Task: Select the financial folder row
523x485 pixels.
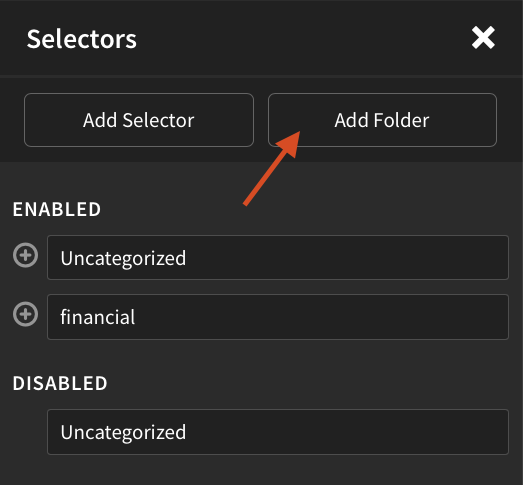Action: pos(278,317)
